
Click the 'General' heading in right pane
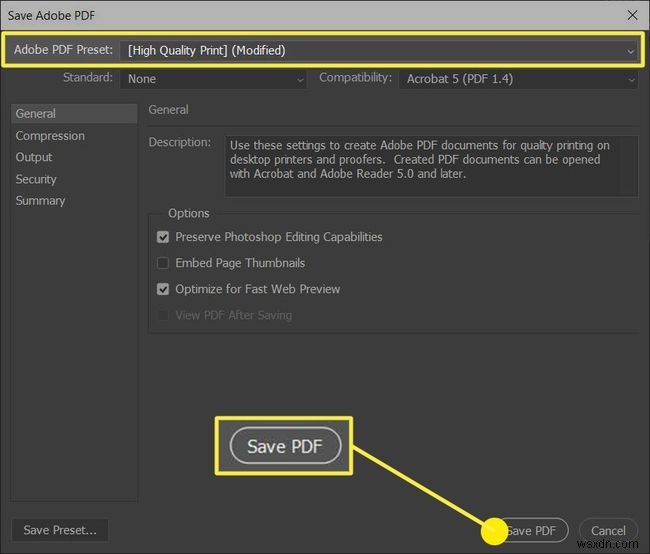coord(168,109)
